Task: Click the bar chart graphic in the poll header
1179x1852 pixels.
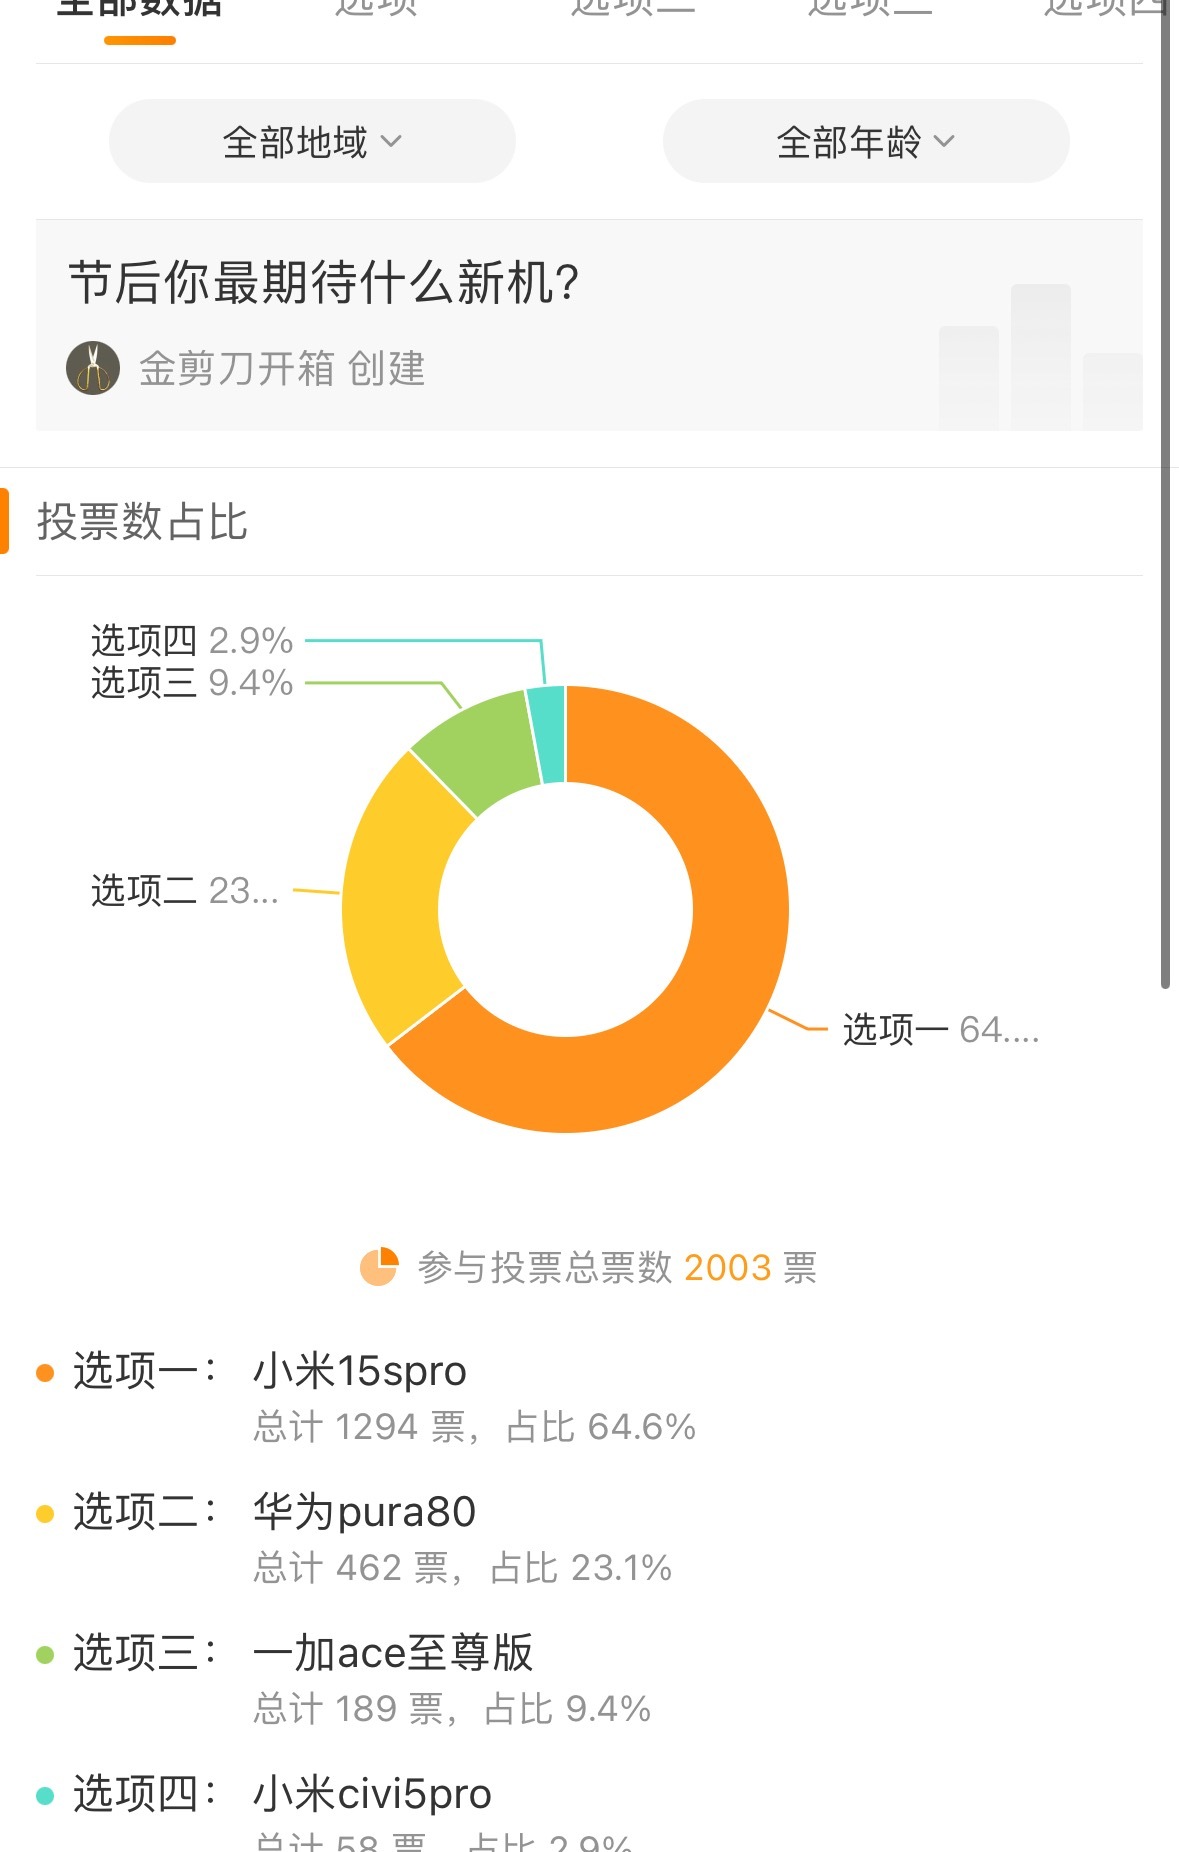Action: point(1040,360)
